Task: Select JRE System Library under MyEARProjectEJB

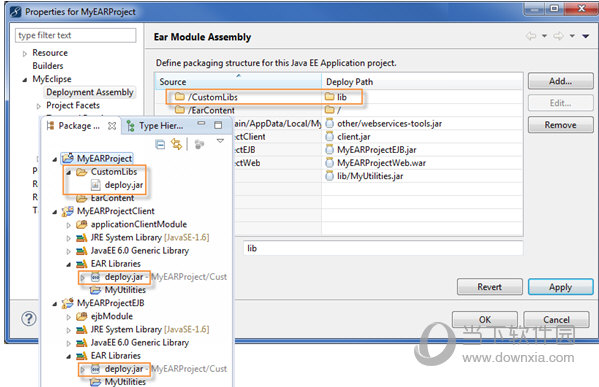Action: point(150,329)
